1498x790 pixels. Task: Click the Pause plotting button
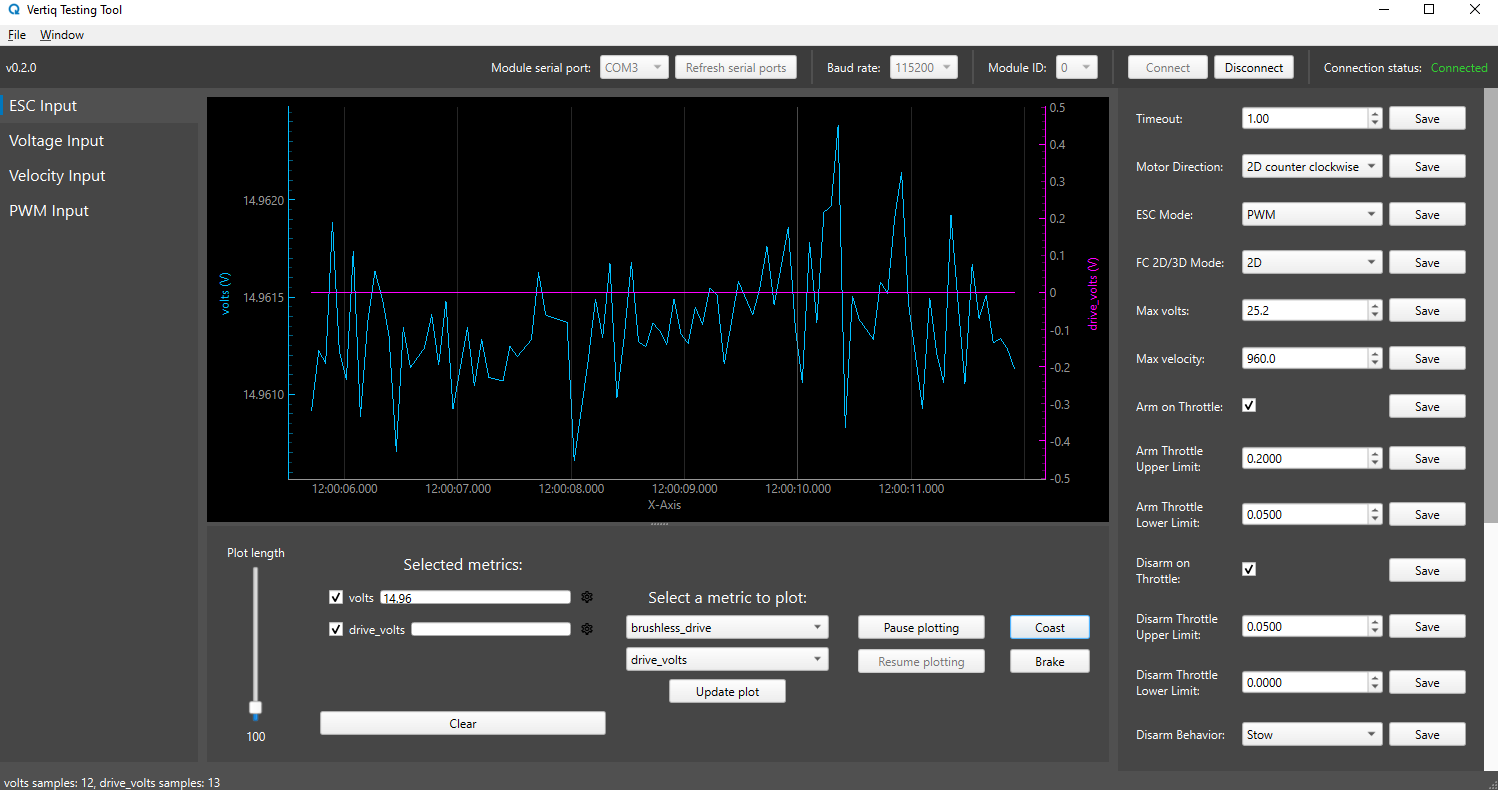(x=921, y=628)
